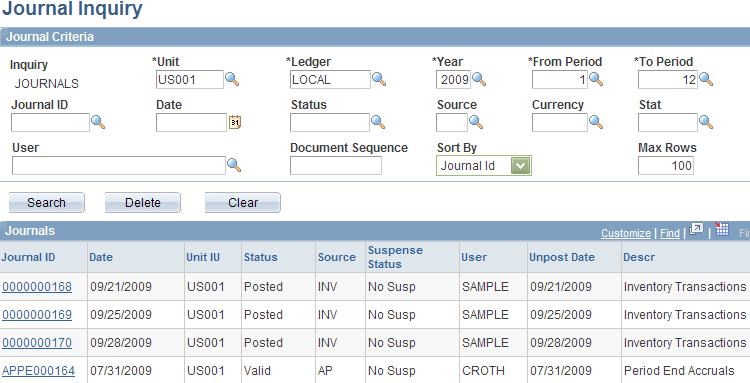Click the Find link in Journals grid
The image size is (750, 383).
[x=670, y=233]
